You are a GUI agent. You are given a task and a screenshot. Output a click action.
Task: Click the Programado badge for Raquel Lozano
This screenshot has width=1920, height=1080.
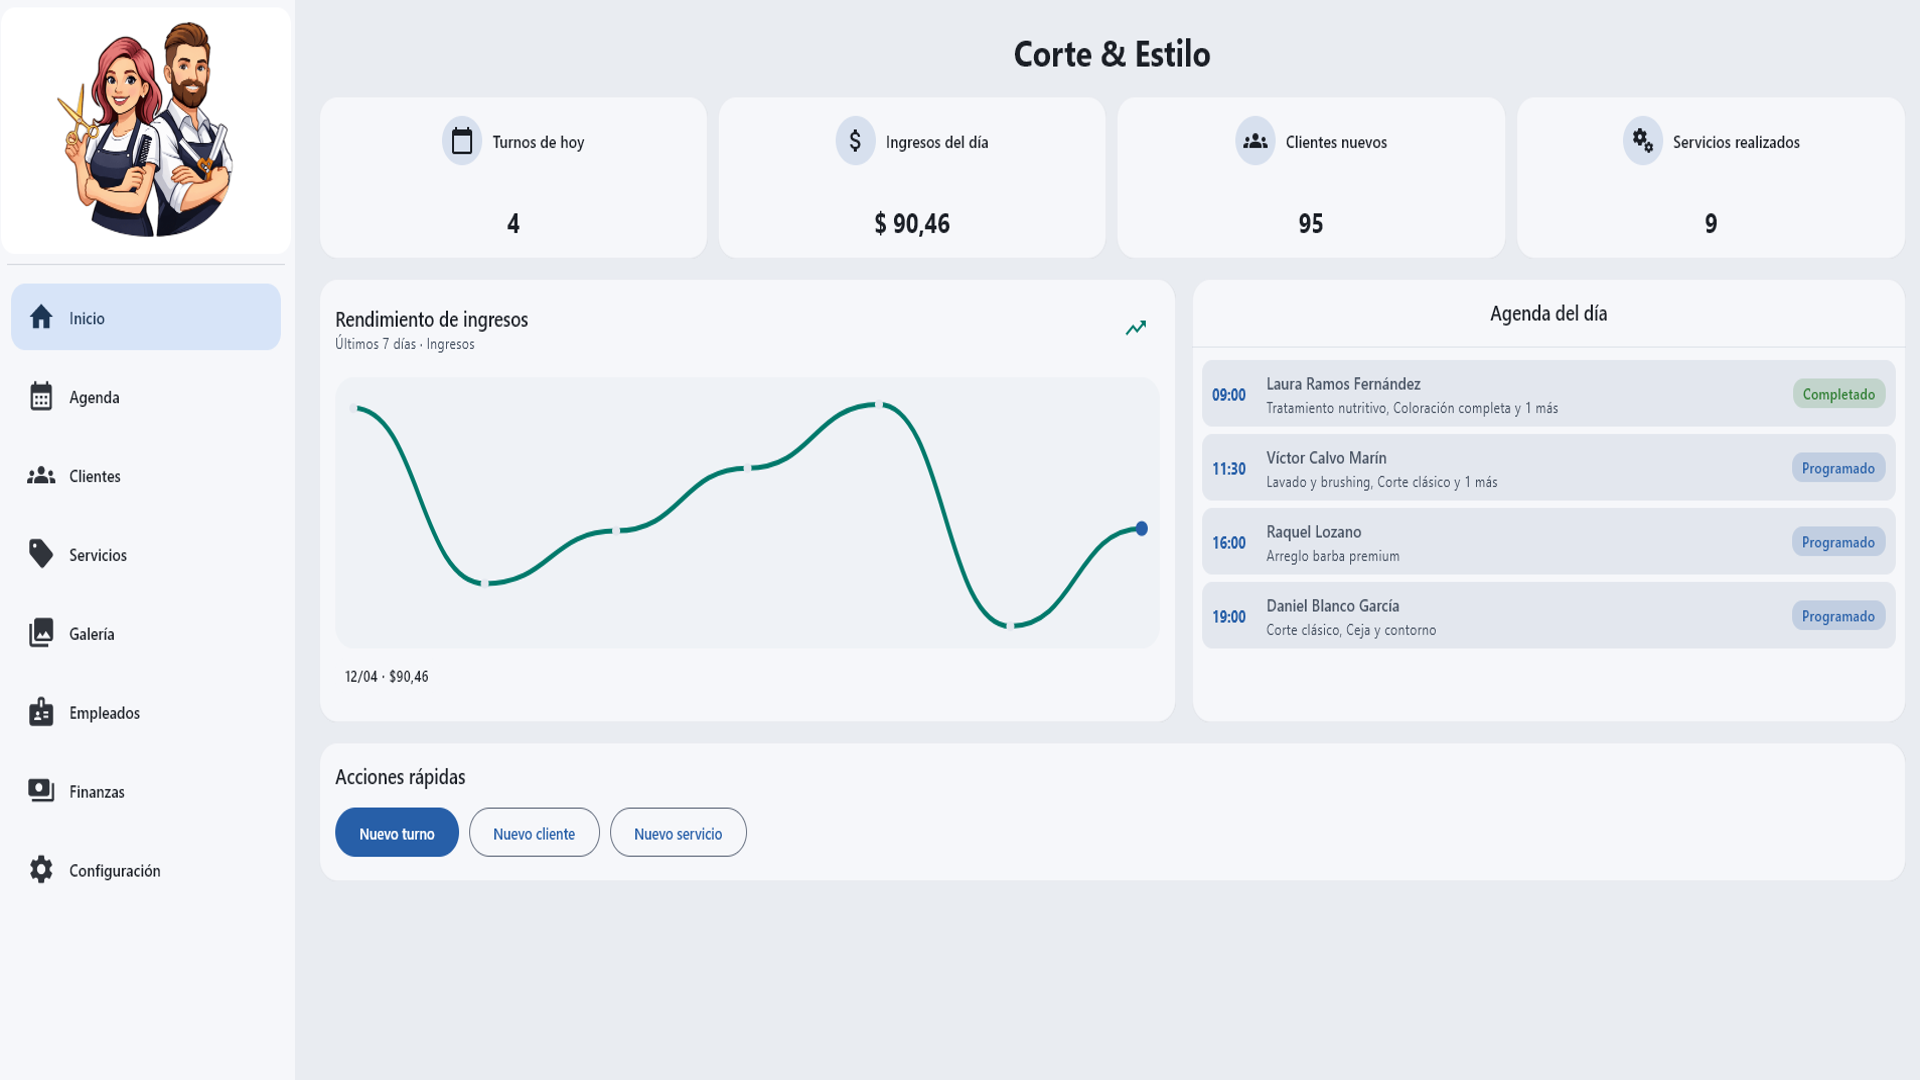[x=1837, y=542]
